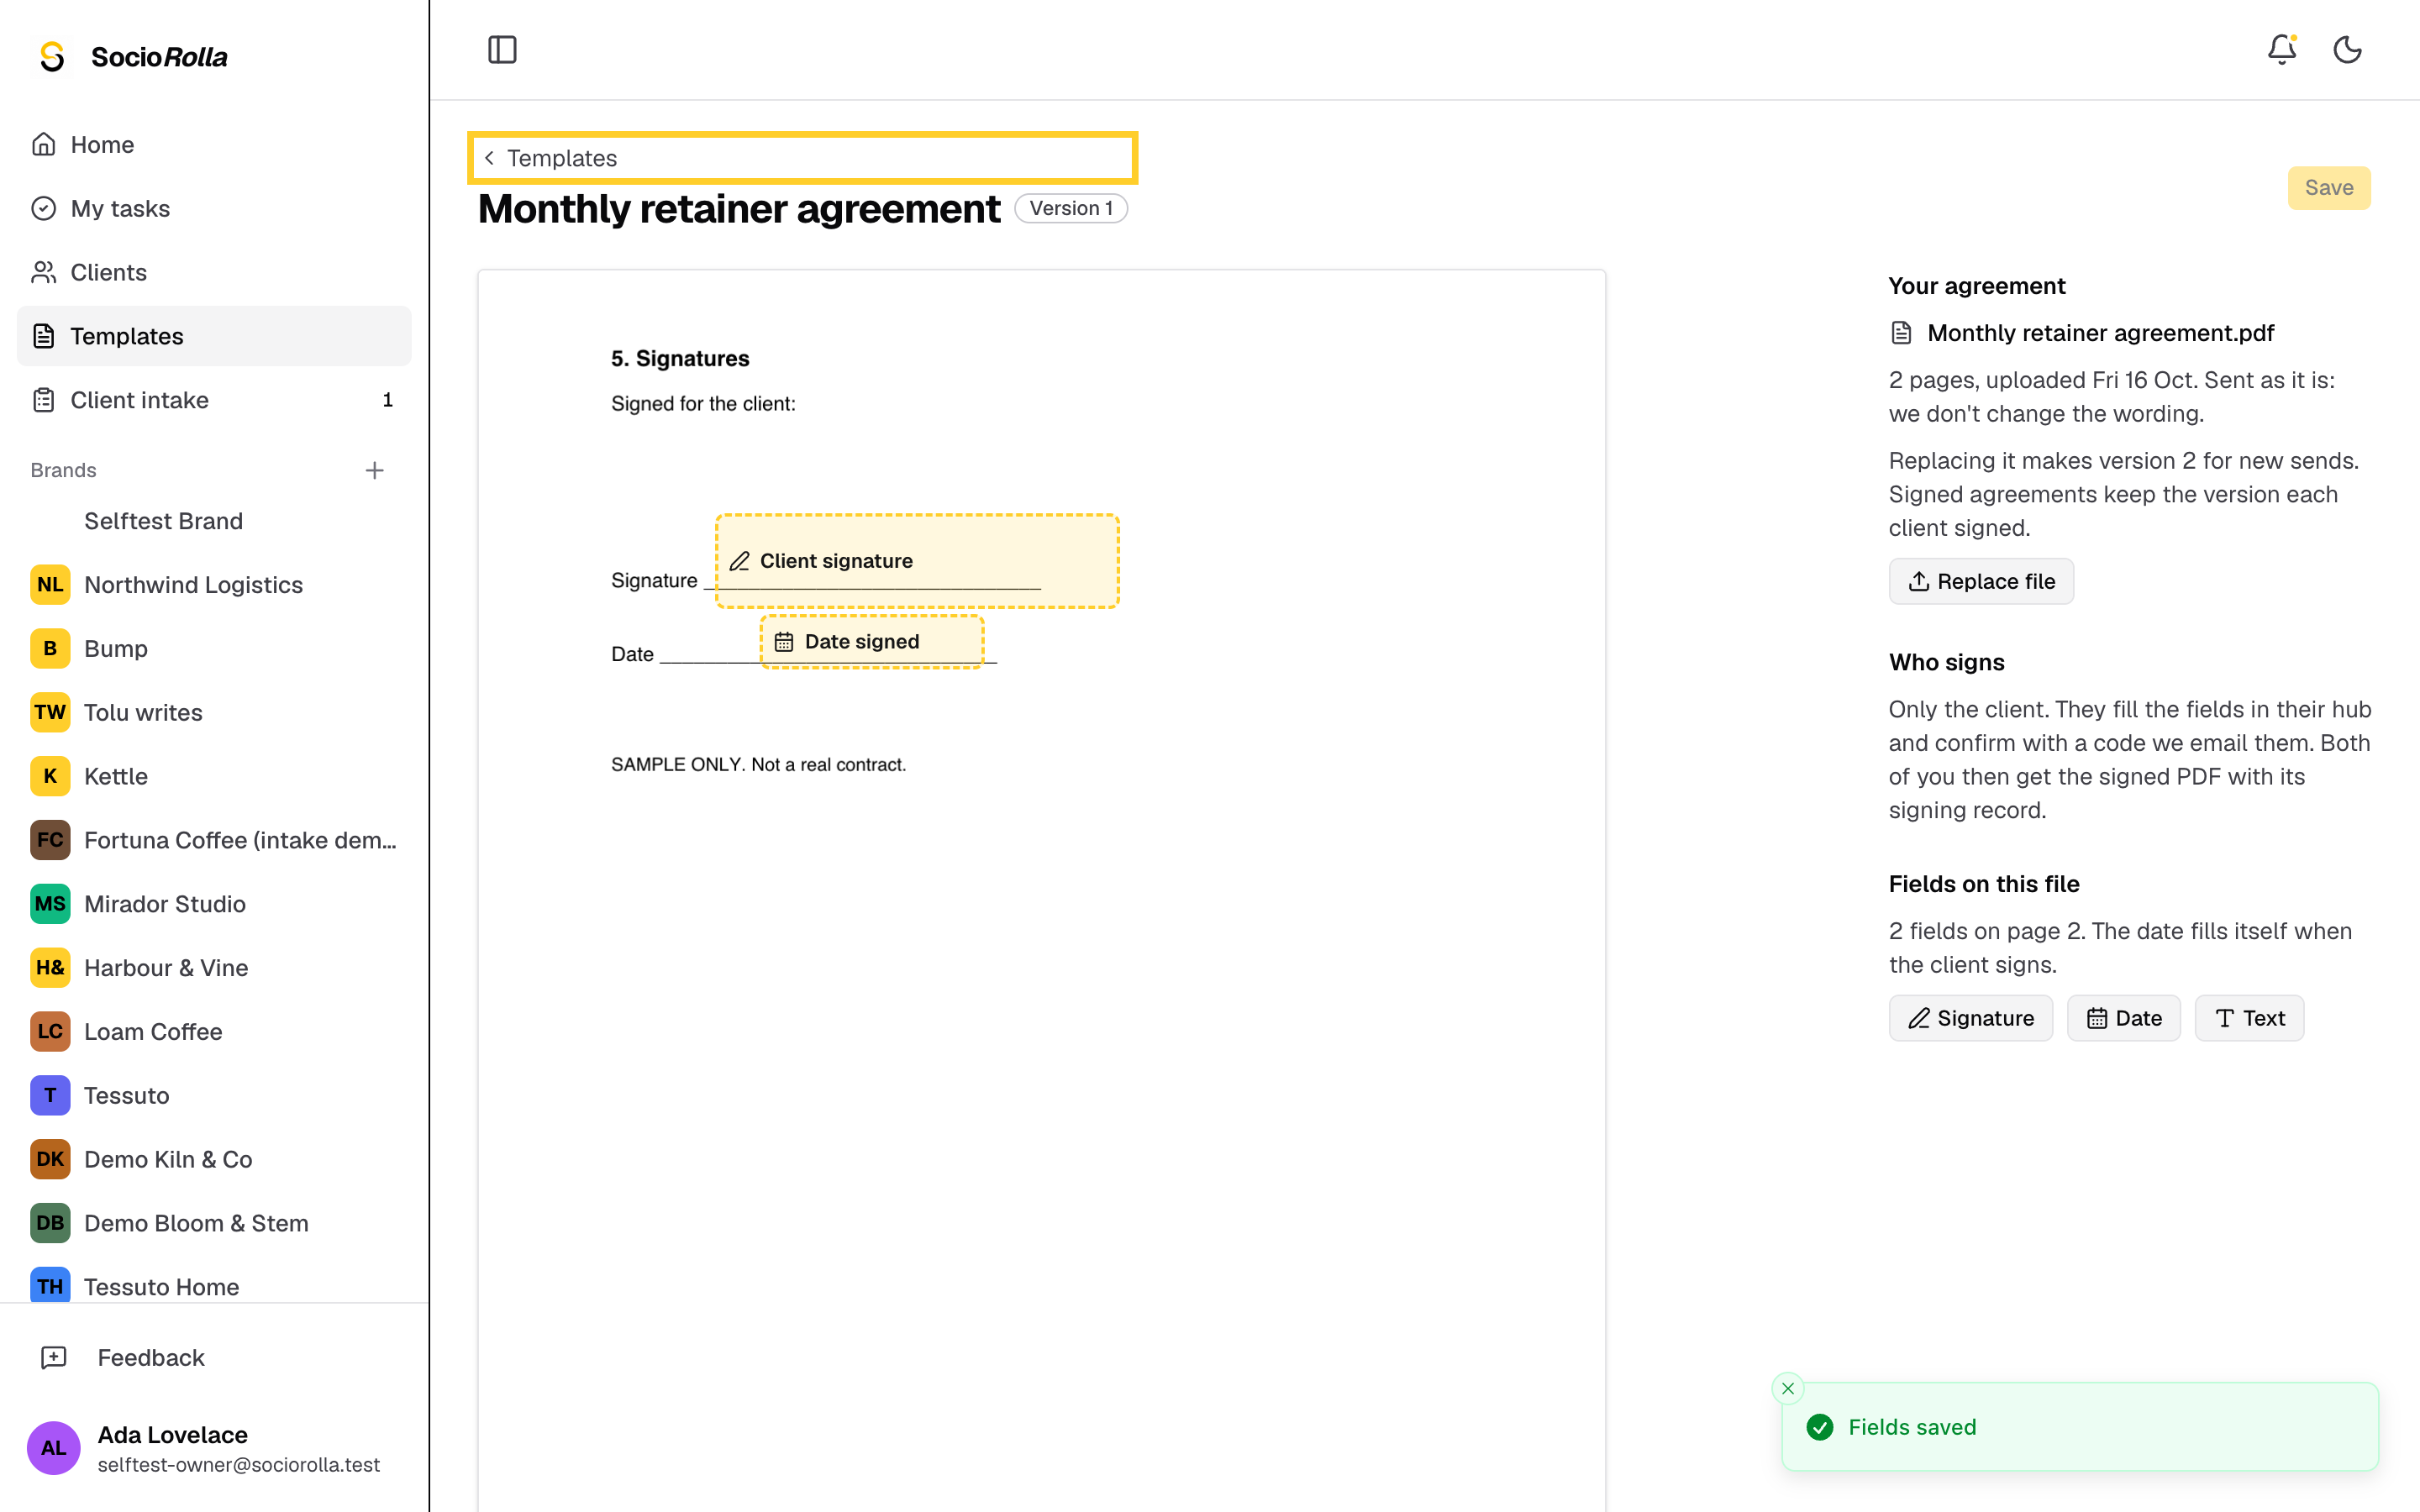Viewport: 2420px width, 1512px height.
Task: Open Loam Coffee brand
Action: pyautogui.click(x=214, y=1032)
